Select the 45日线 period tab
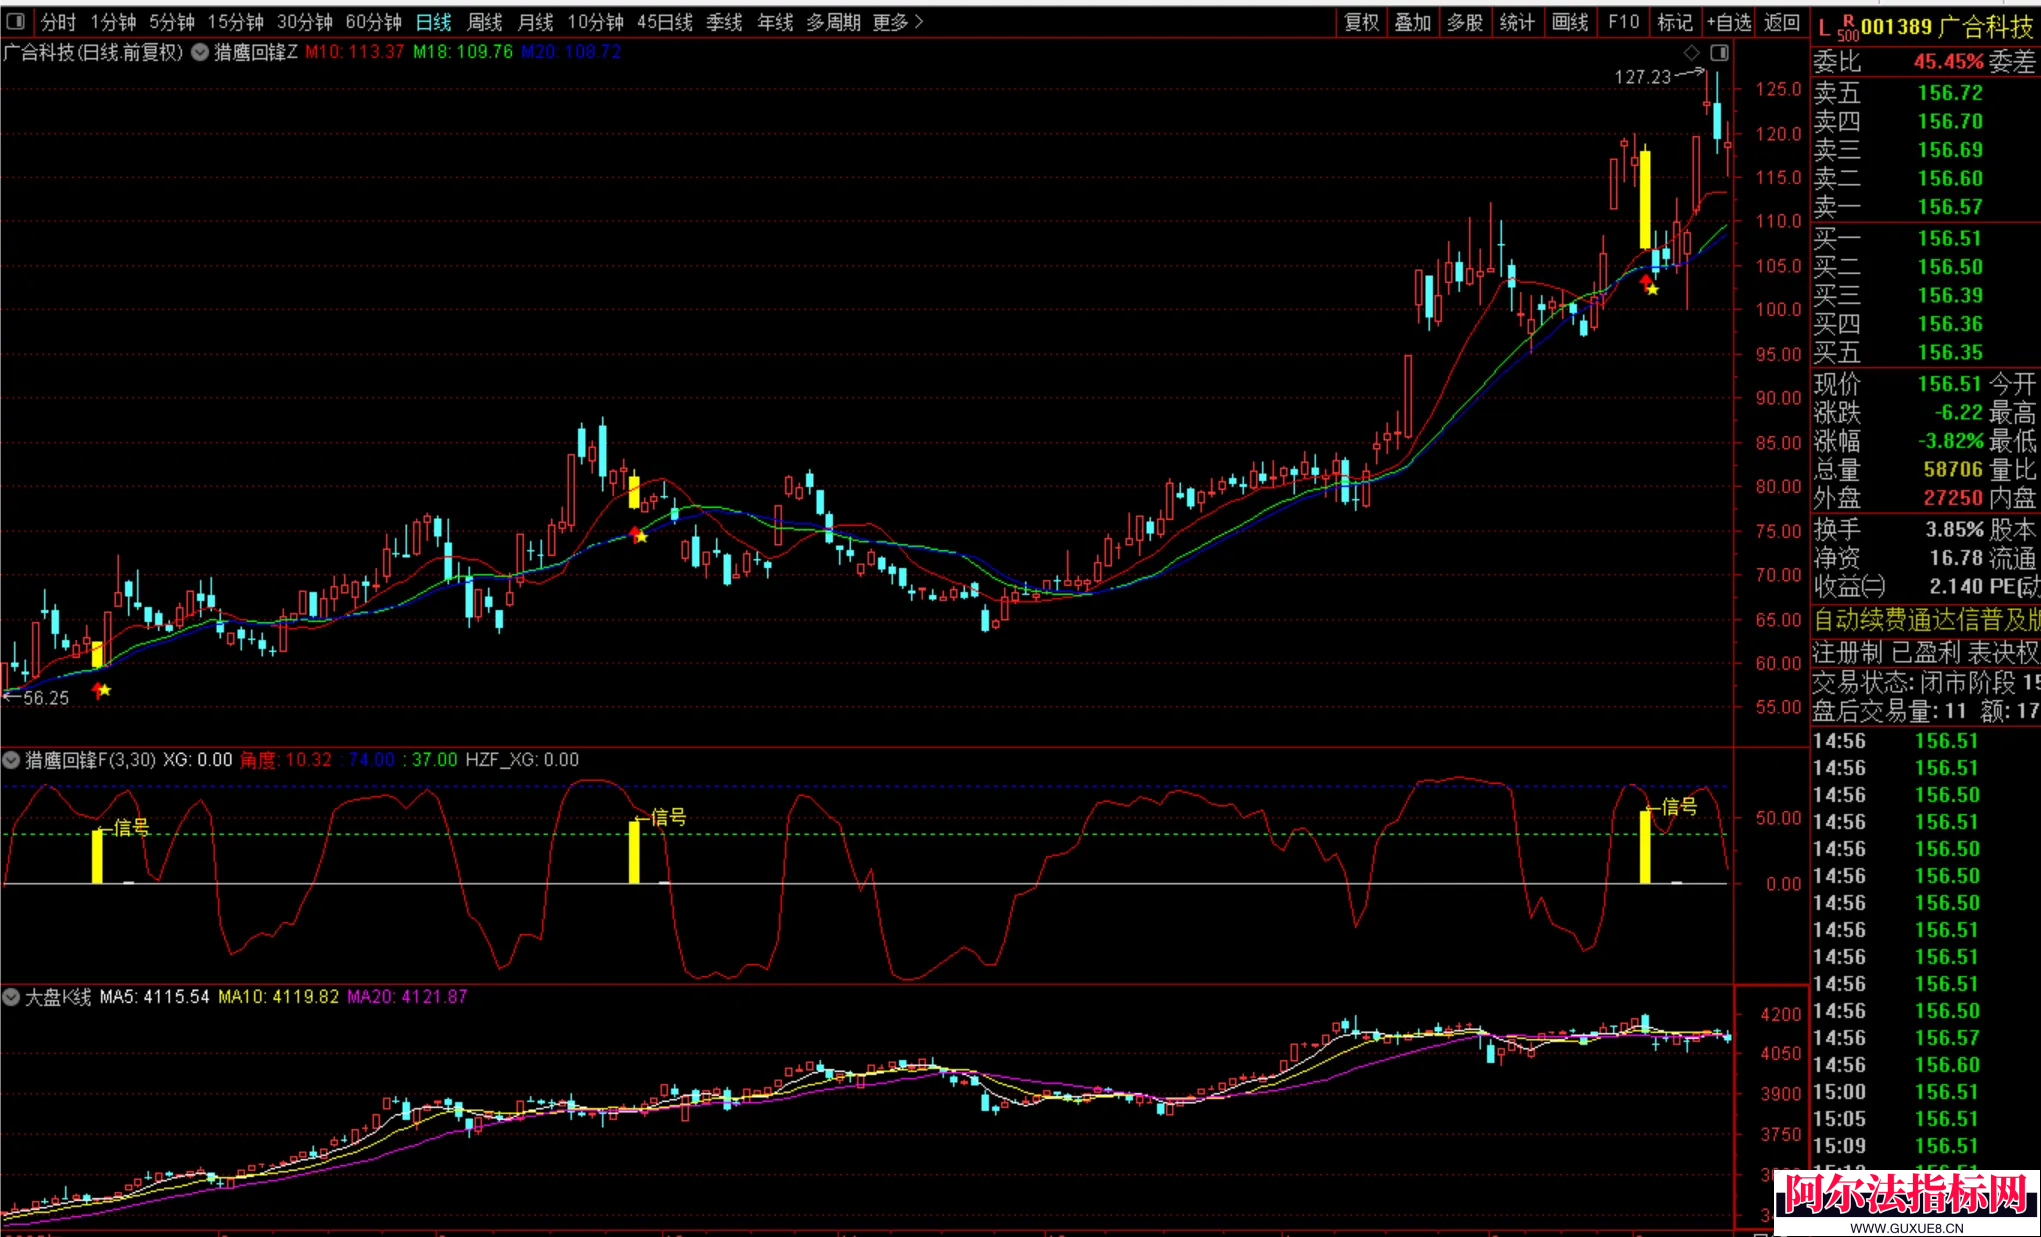The width and height of the screenshot is (2041, 1237). [664, 22]
